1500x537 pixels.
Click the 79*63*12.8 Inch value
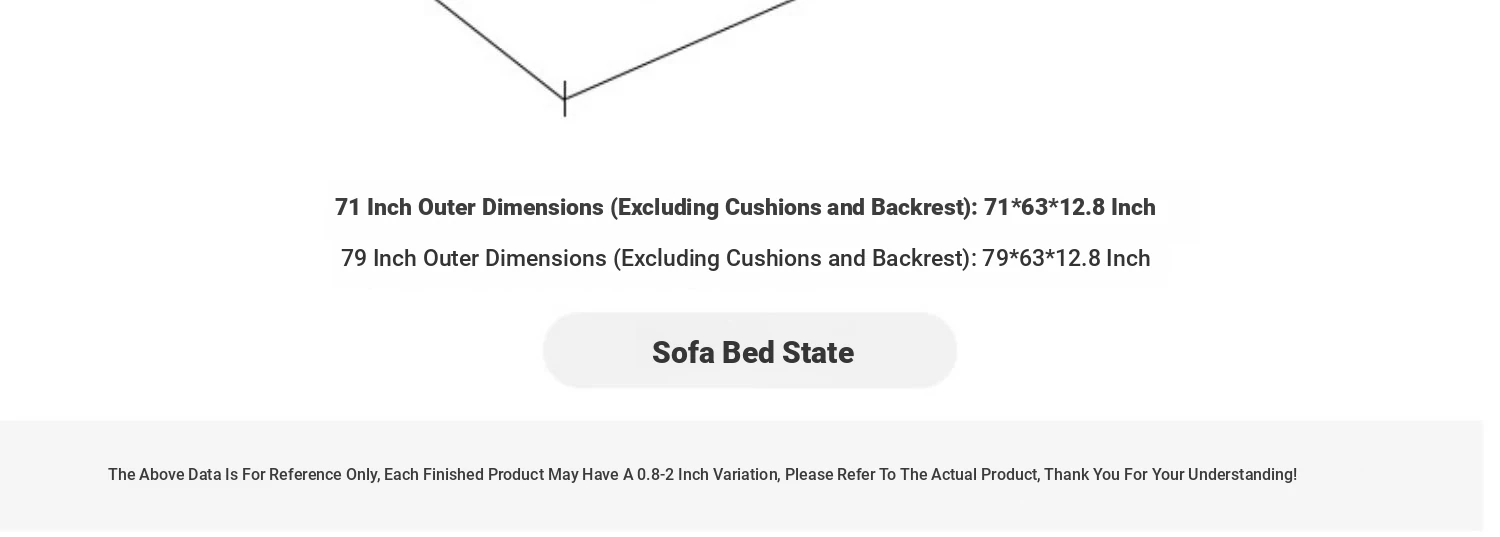coord(1066,258)
